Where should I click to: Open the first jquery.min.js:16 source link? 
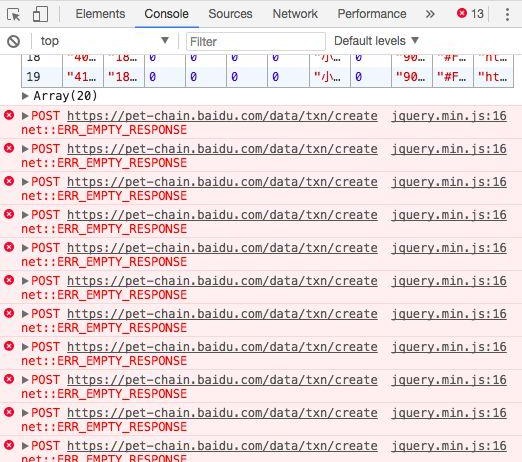tap(449, 116)
